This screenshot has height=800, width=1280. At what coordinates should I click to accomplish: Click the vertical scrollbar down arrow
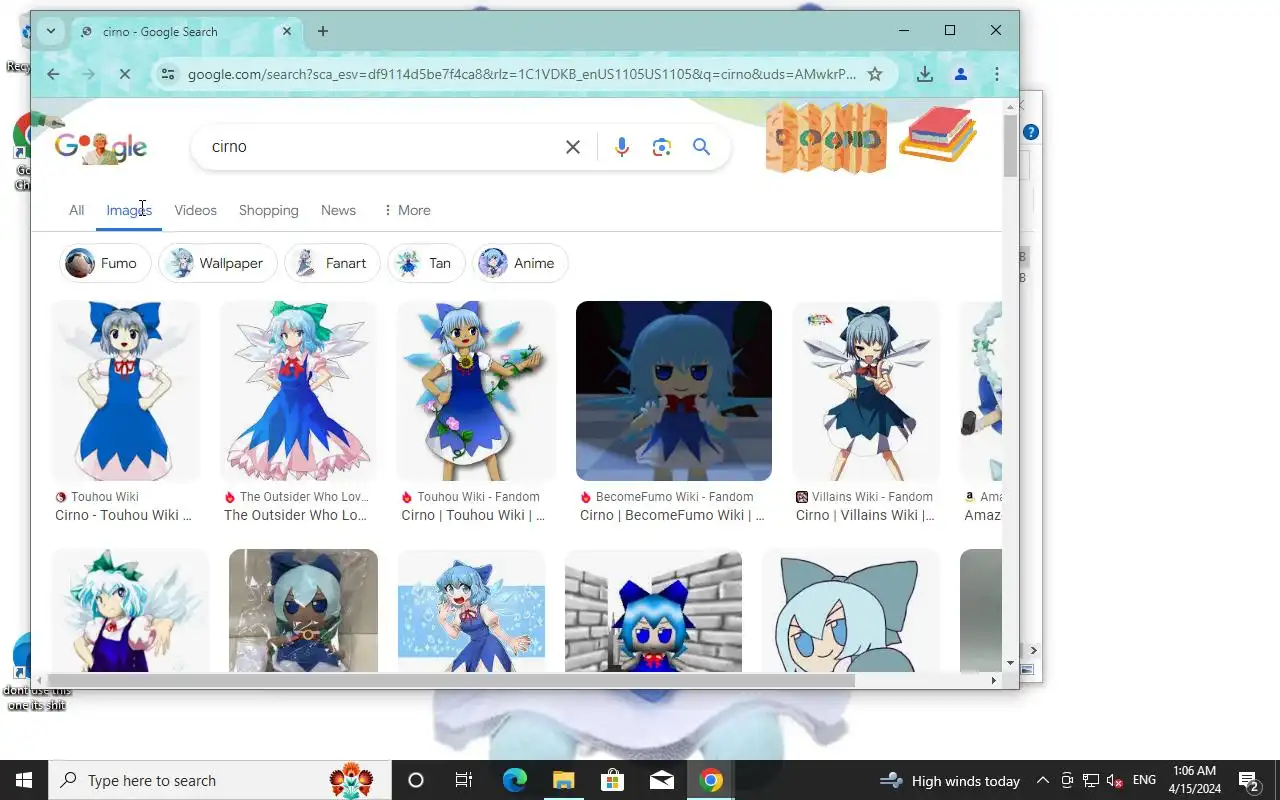pyautogui.click(x=1010, y=663)
